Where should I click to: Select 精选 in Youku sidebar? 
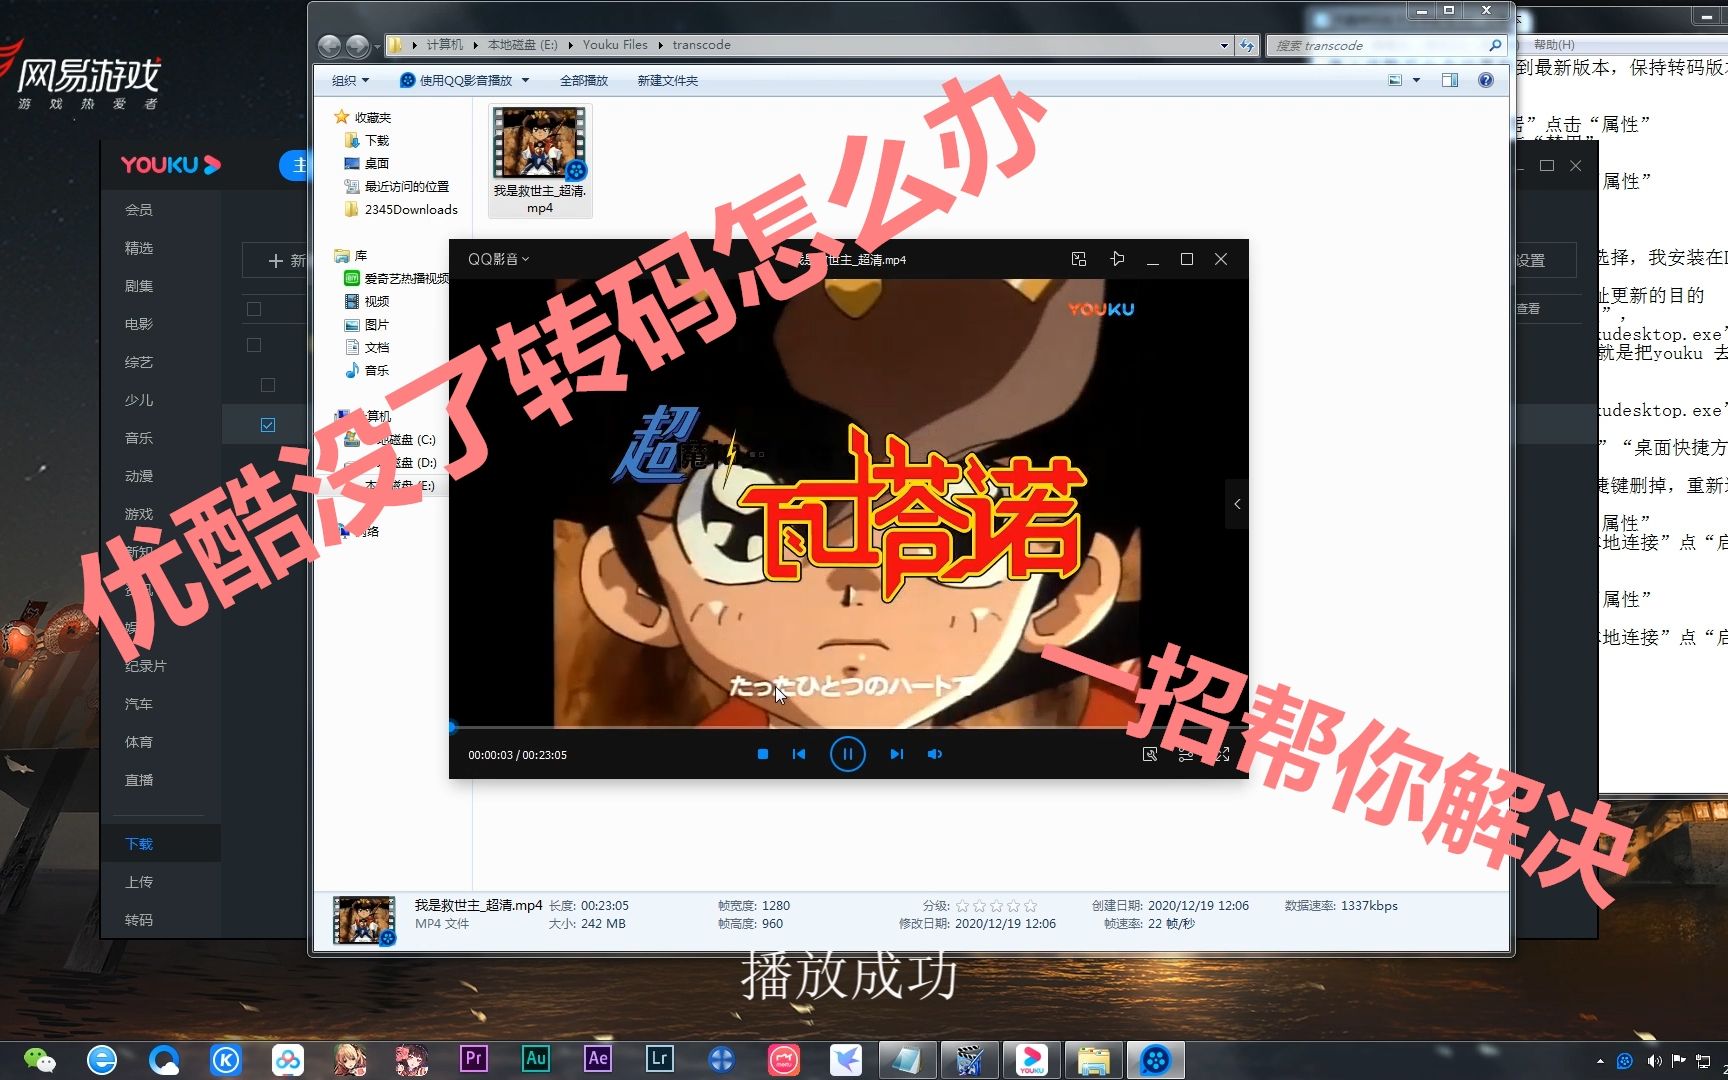pos(139,248)
